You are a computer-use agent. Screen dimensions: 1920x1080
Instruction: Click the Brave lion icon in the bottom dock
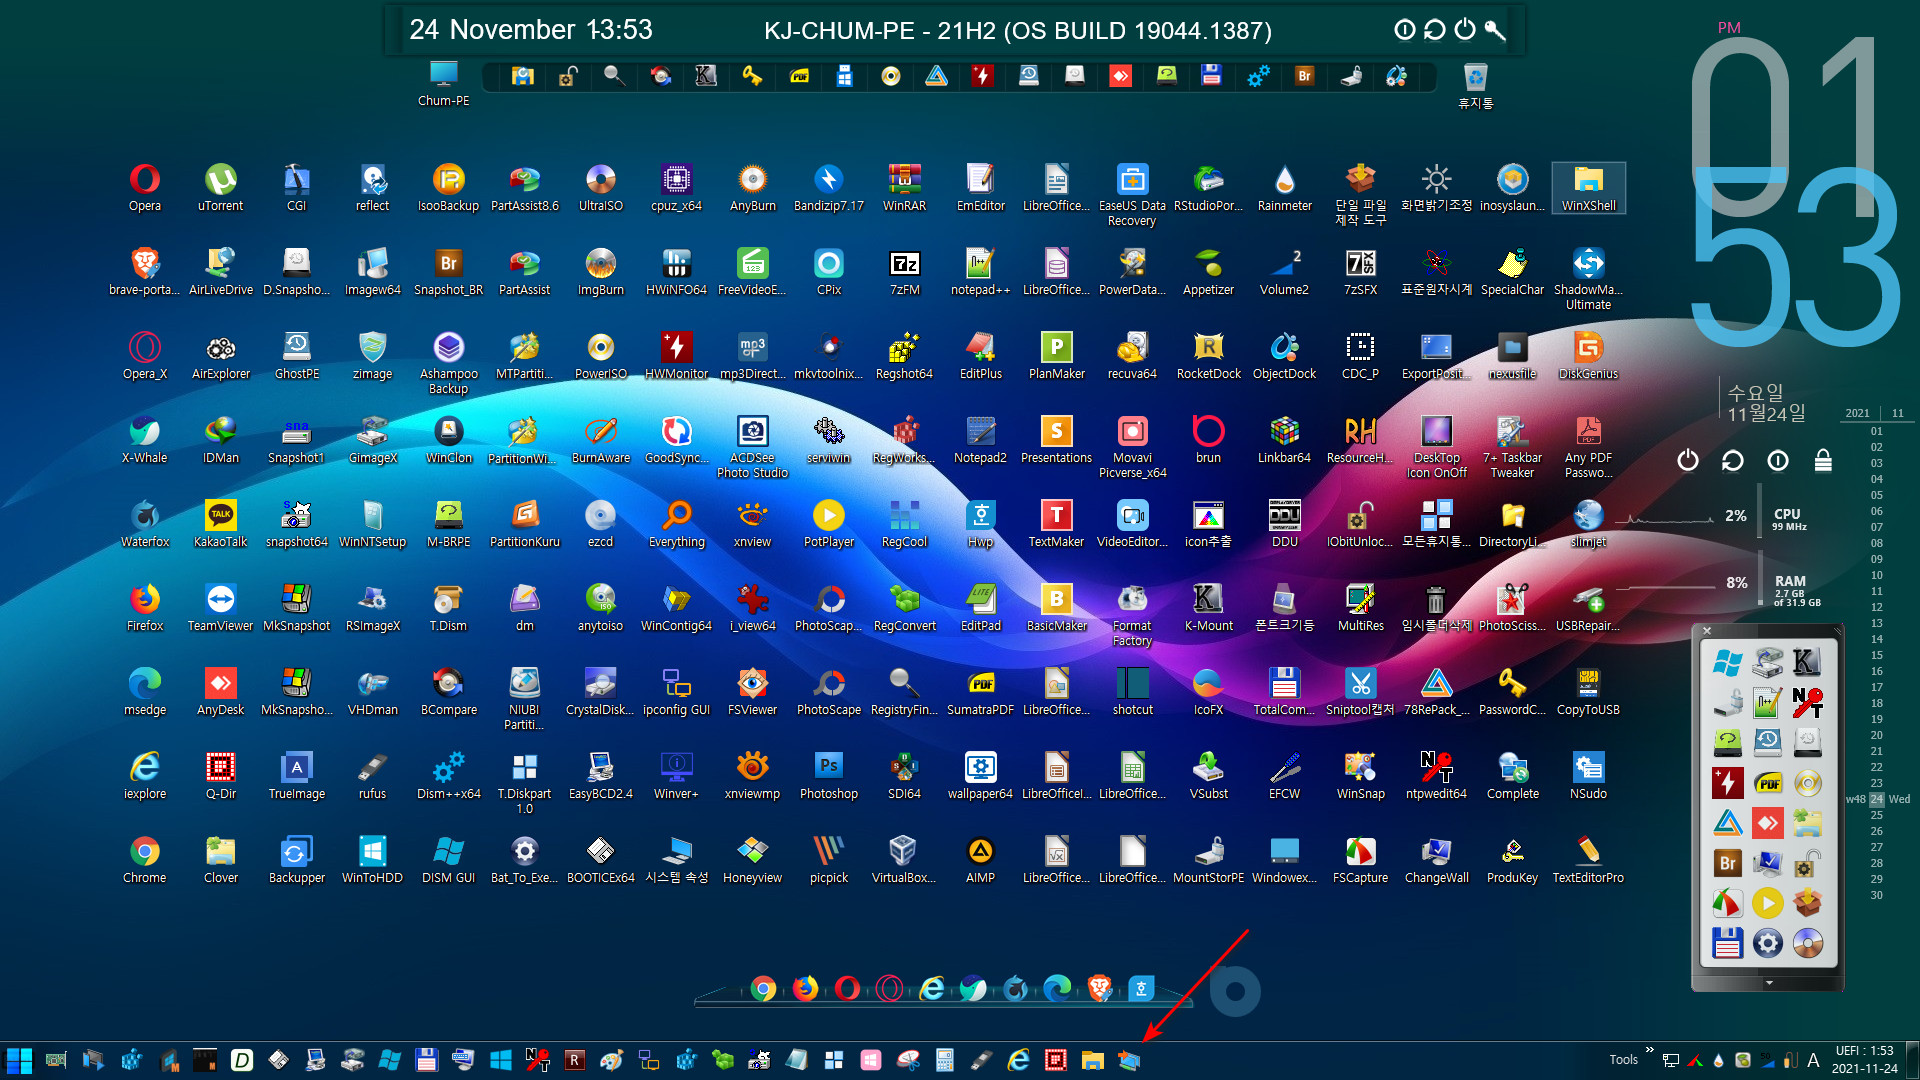pos(1100,989)
